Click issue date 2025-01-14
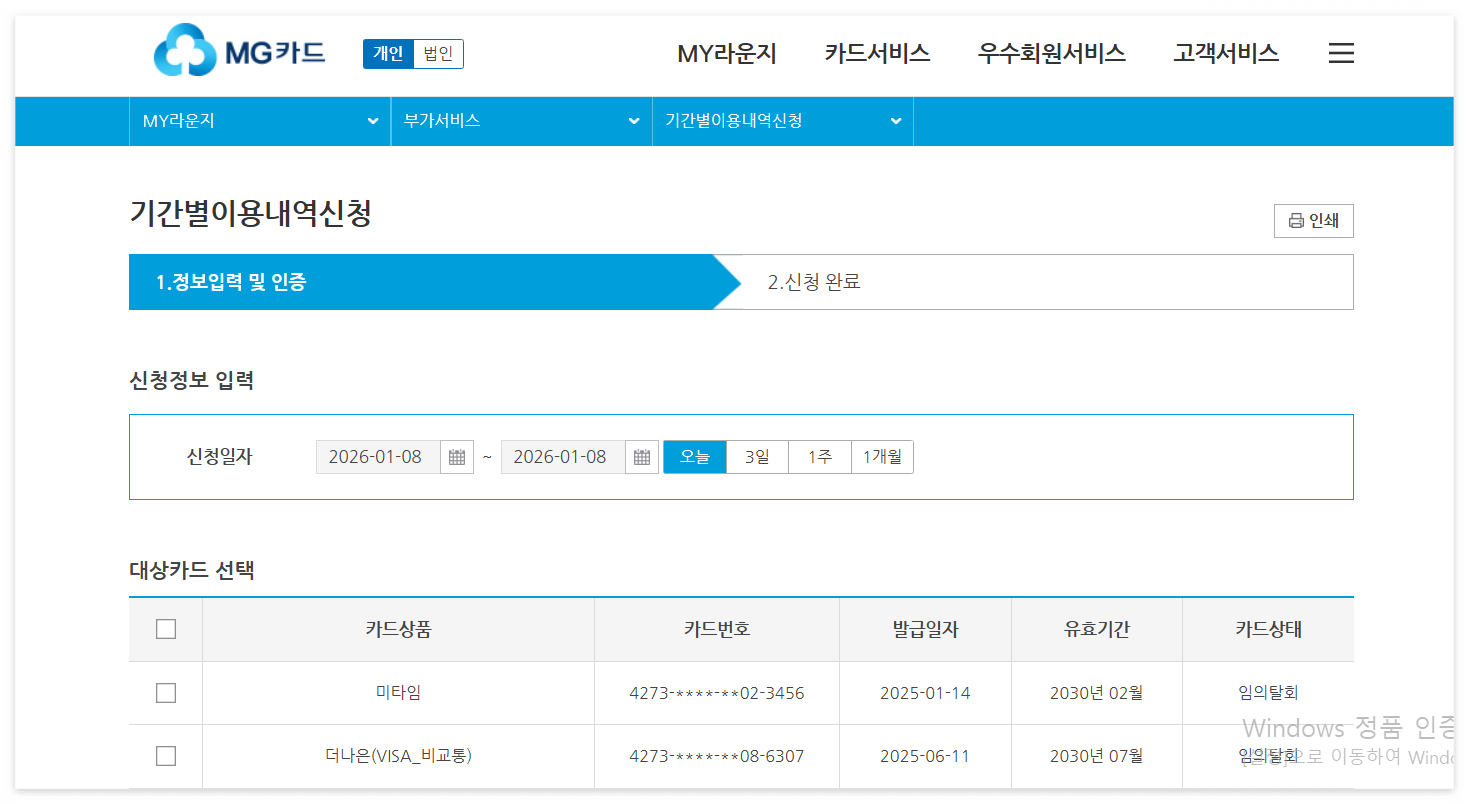This screenshot has width=1469, height=804. click(925, 693)
